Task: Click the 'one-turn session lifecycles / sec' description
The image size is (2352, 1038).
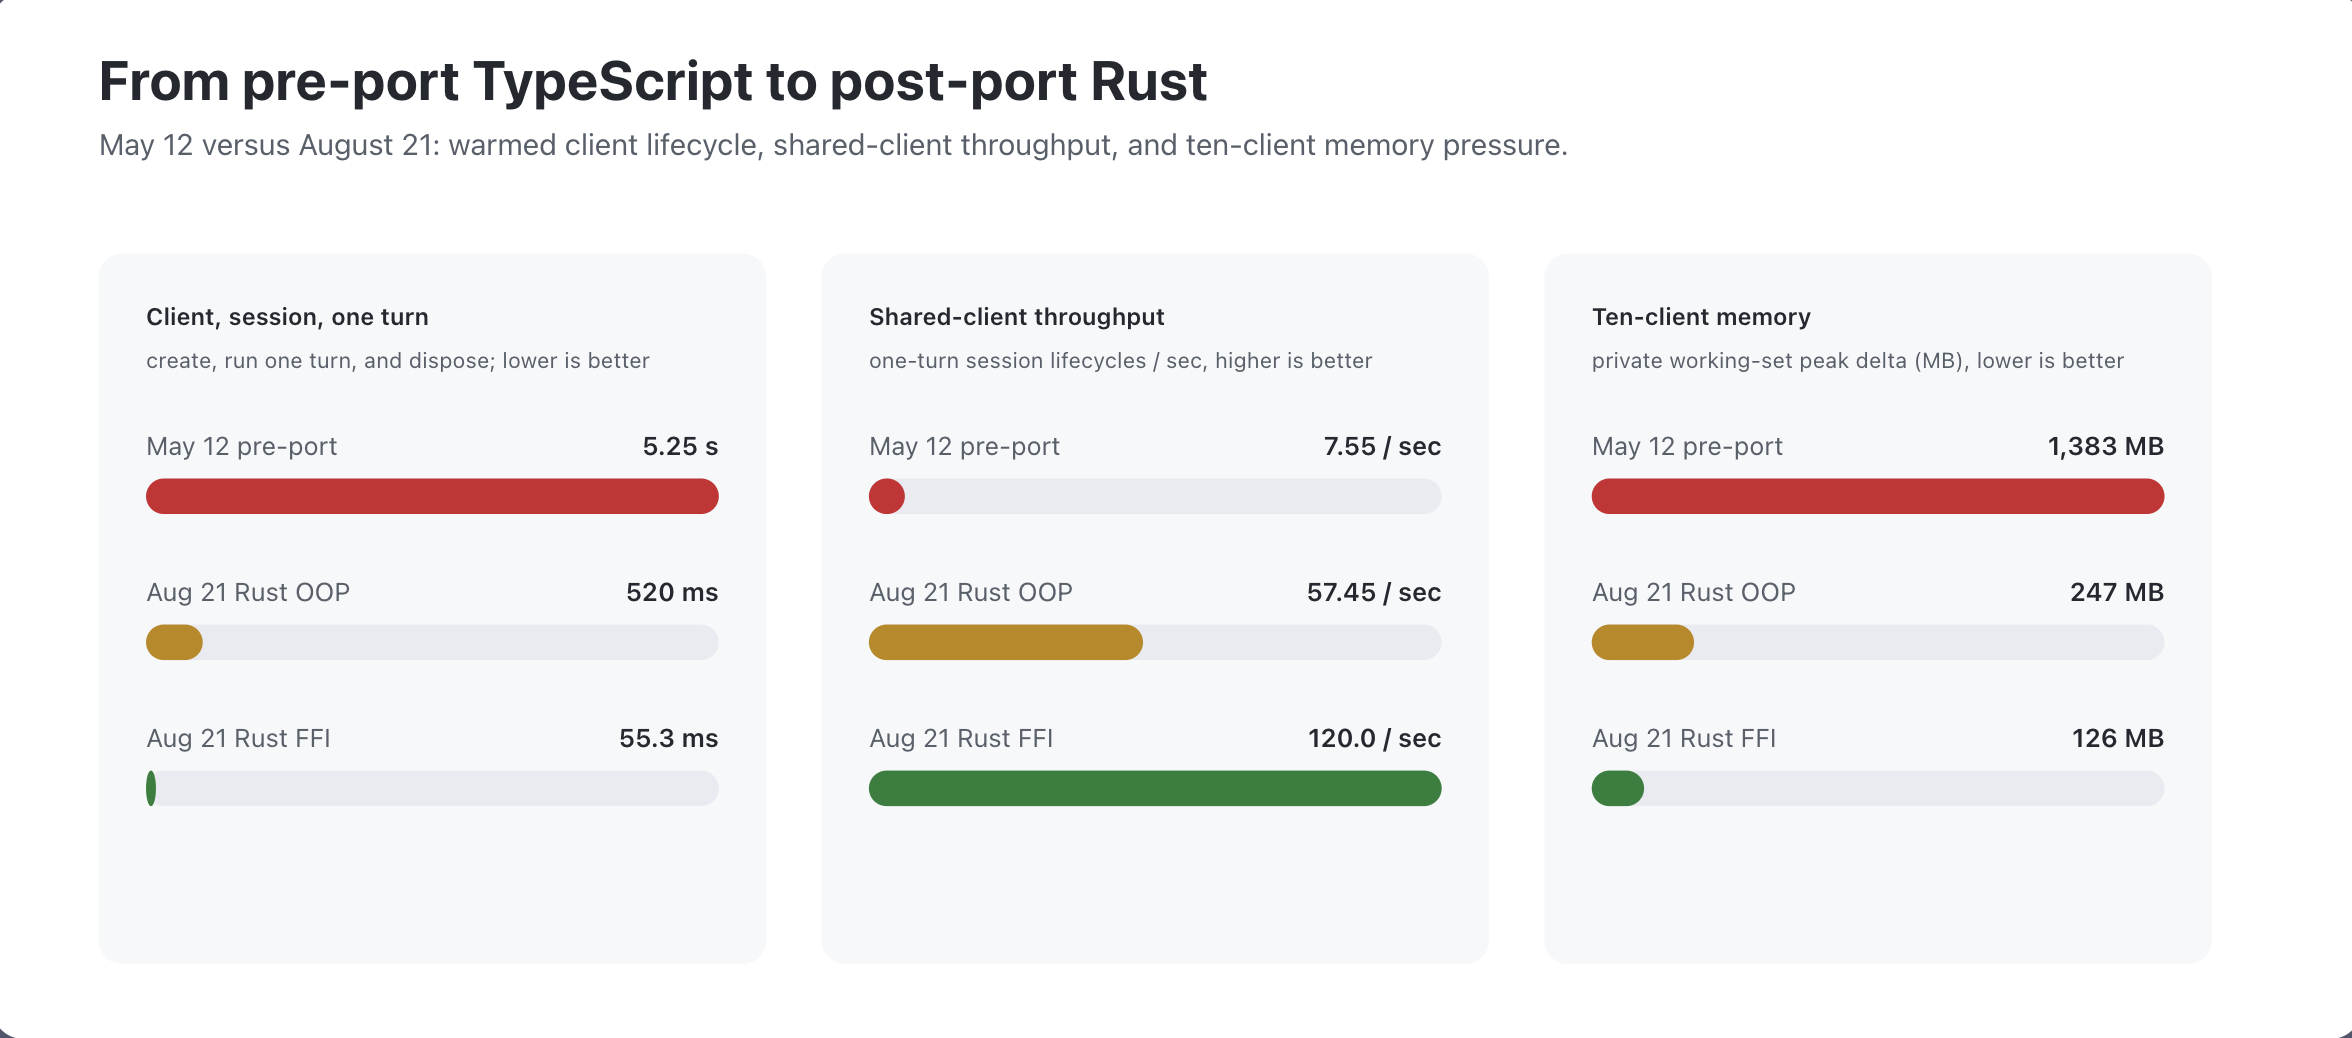Action: (x=1121, y=361)
